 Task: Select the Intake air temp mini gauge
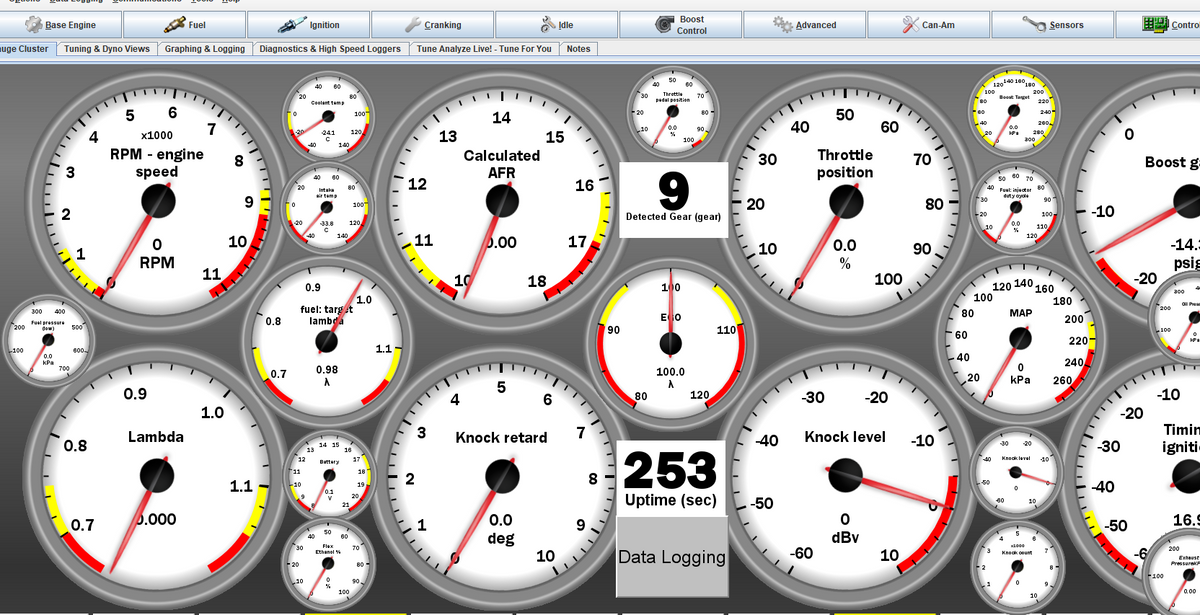point(327,207)
